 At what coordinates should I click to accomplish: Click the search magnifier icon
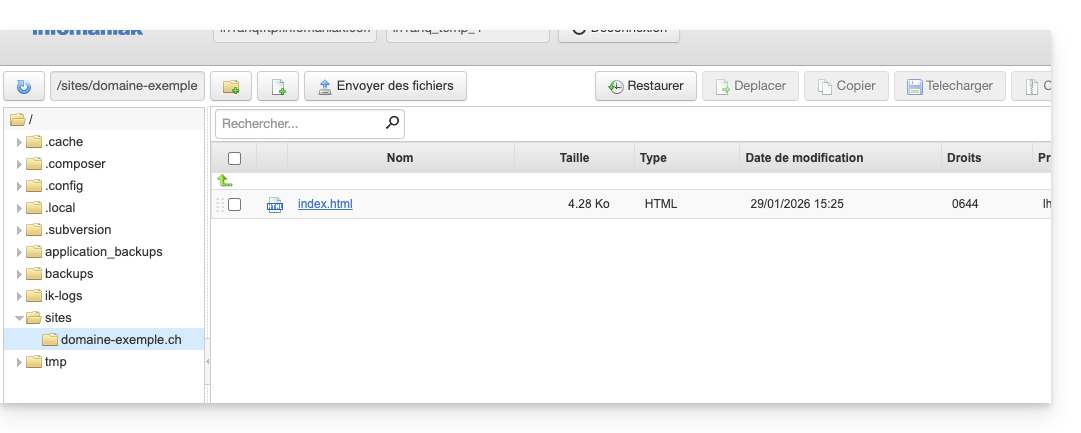pos(392,124)
